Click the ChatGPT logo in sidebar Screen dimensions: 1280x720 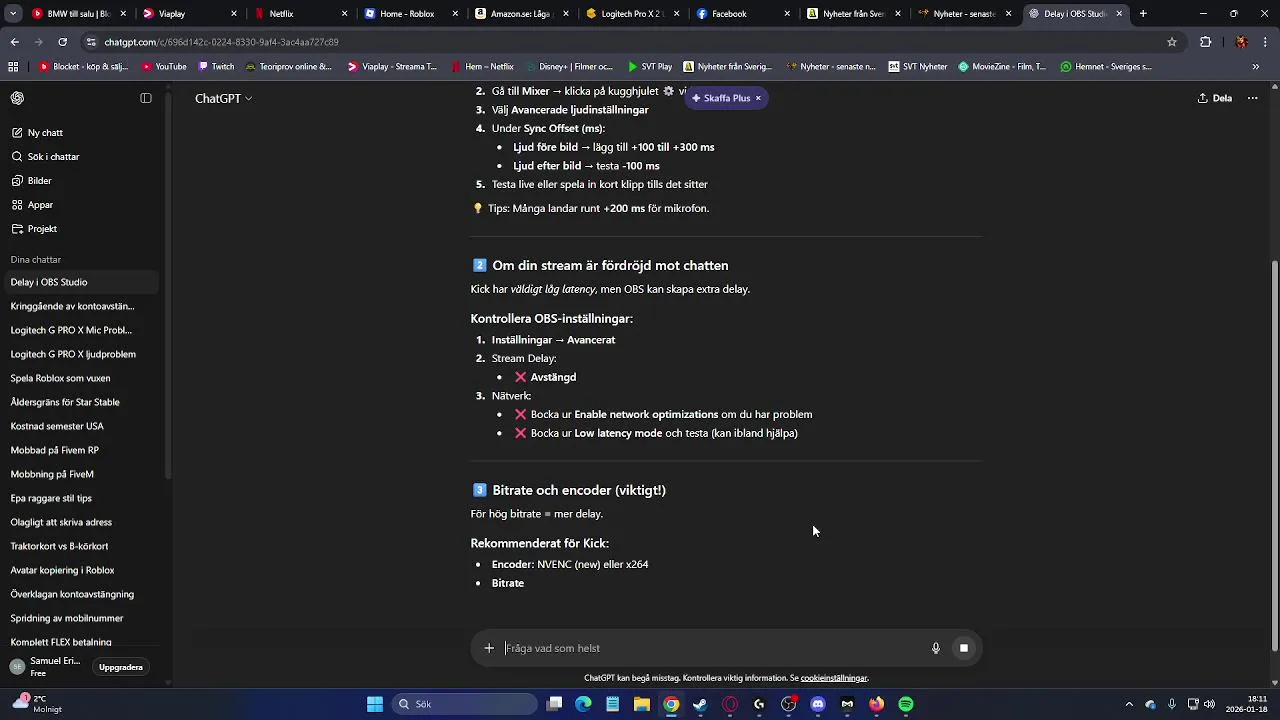(x=17, y=98)
